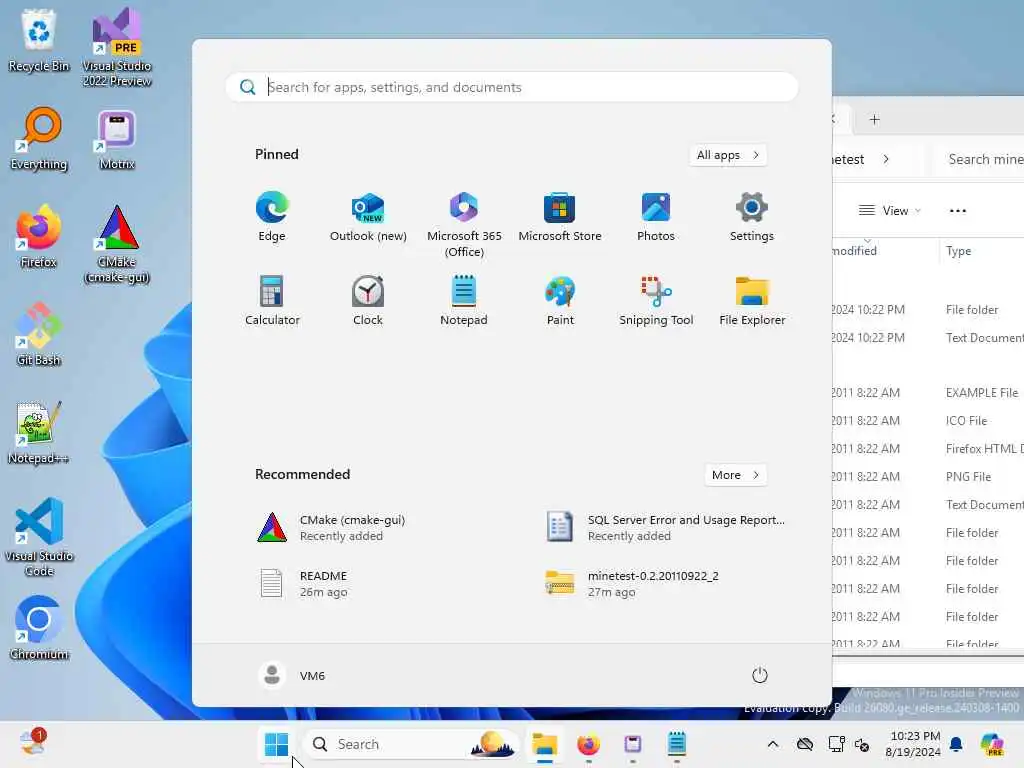Viewport: 1024px width, 768px height.
Task: Show hidden system tray icons
Action: (773, 744)
